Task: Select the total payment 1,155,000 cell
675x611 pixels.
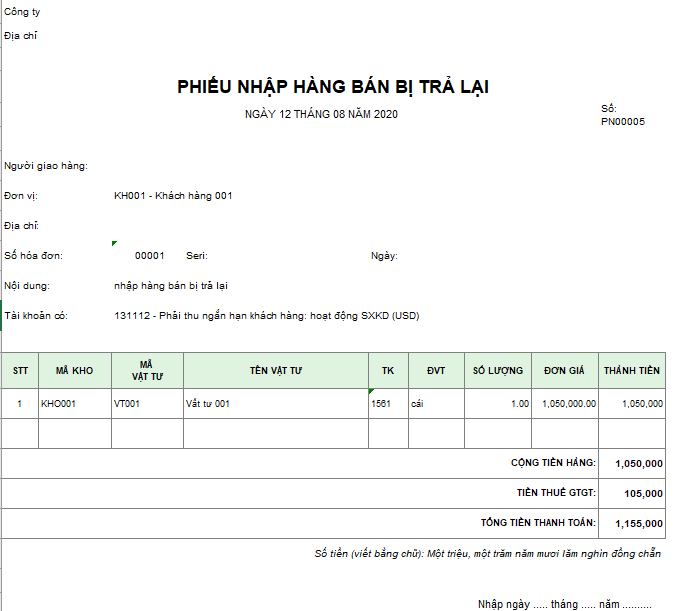Action: click(637, 523)
